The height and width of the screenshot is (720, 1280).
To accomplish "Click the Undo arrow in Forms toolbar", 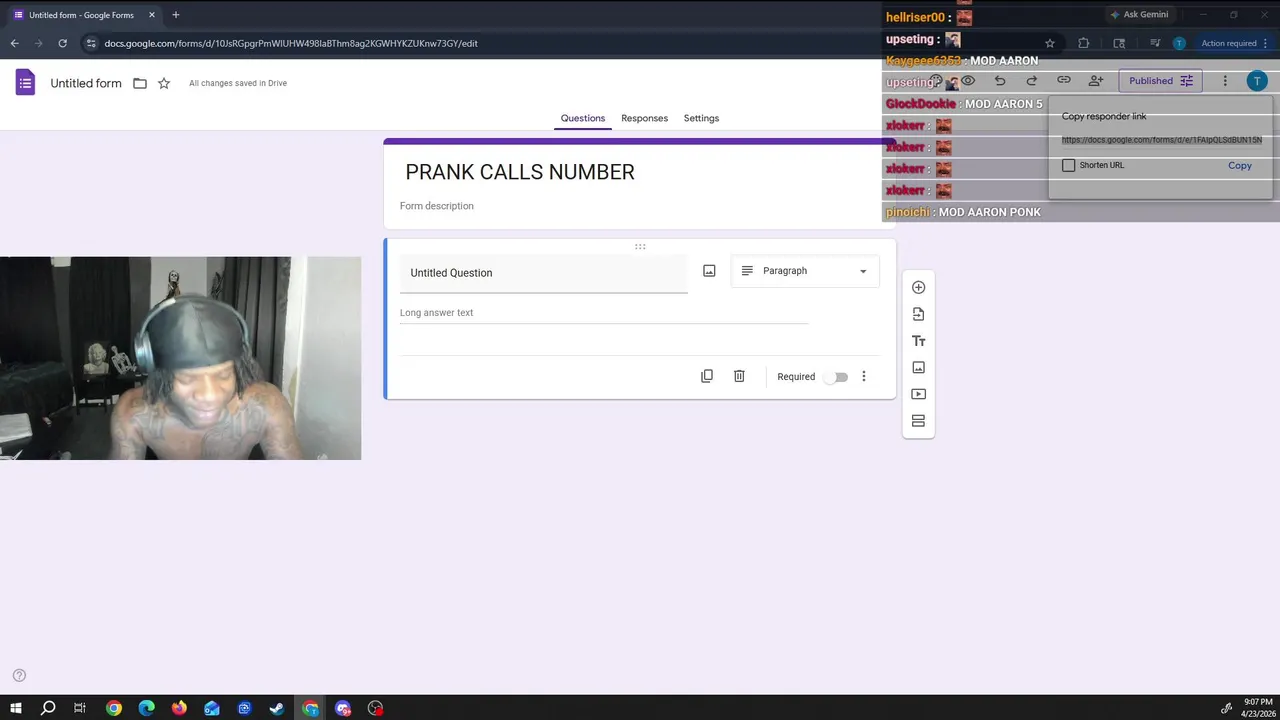I will tap(1000, 81).
